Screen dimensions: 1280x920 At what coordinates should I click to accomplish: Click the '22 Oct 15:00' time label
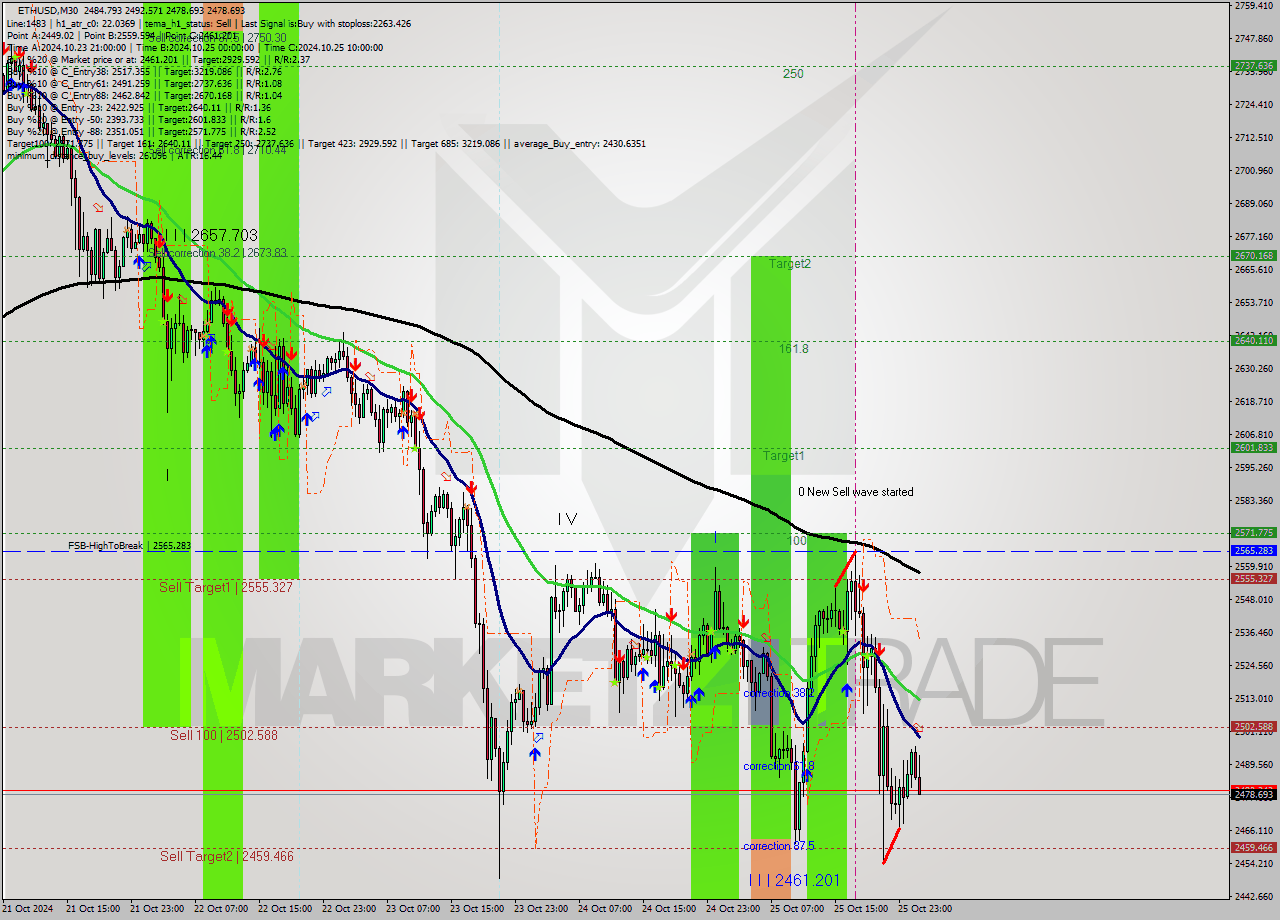point(287,909)
